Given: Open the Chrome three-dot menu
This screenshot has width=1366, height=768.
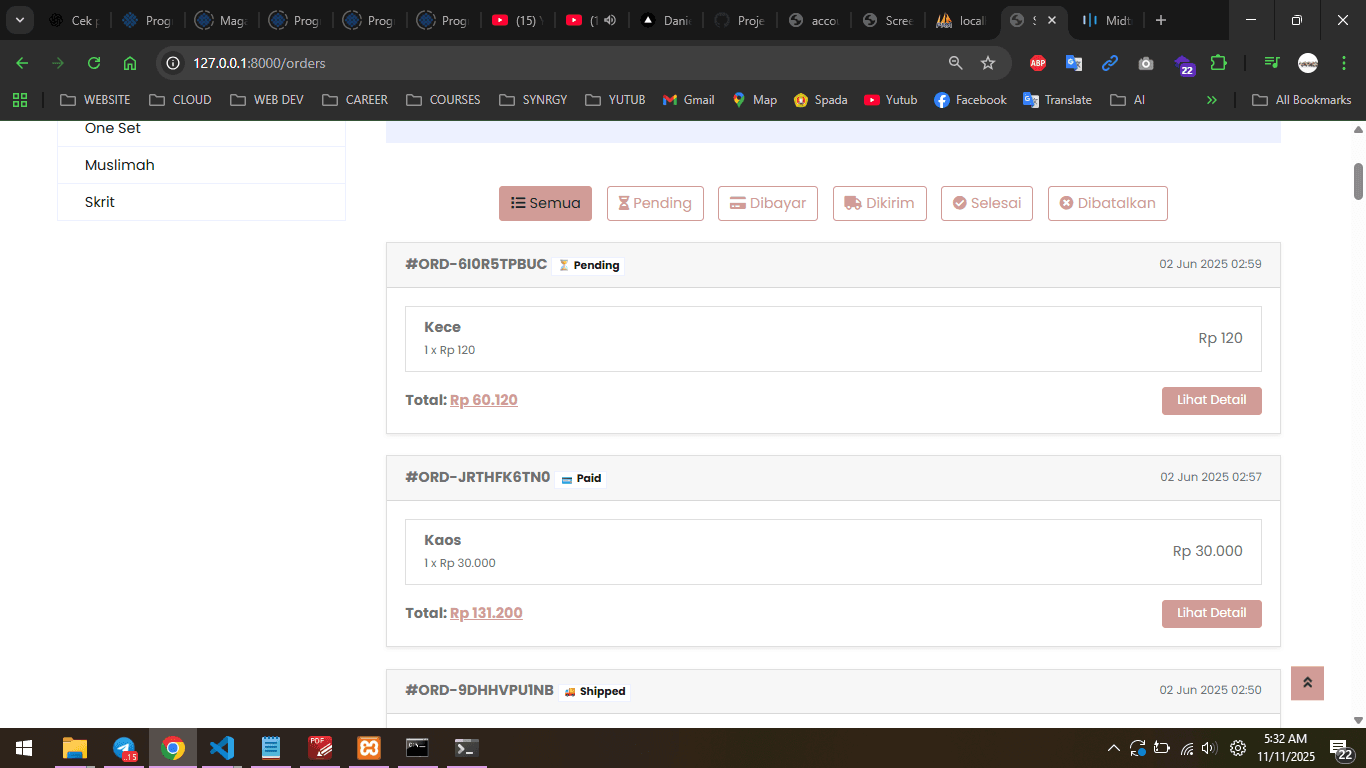Looking at the screenshot, I should (1343, 62).
